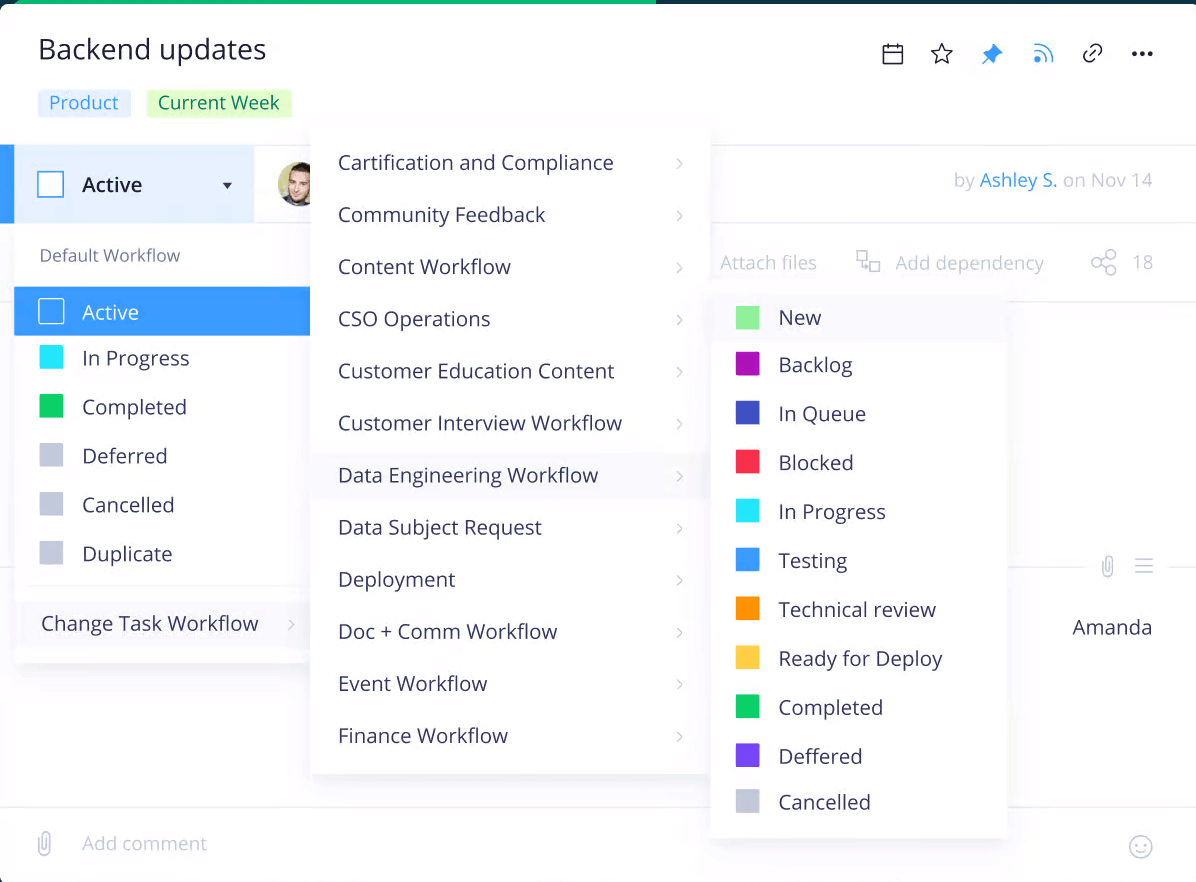The width and height of the screenshot is (1196, 882).
Task: Expand Customer Education Content workflow
Action: click(x=510, y=372)
